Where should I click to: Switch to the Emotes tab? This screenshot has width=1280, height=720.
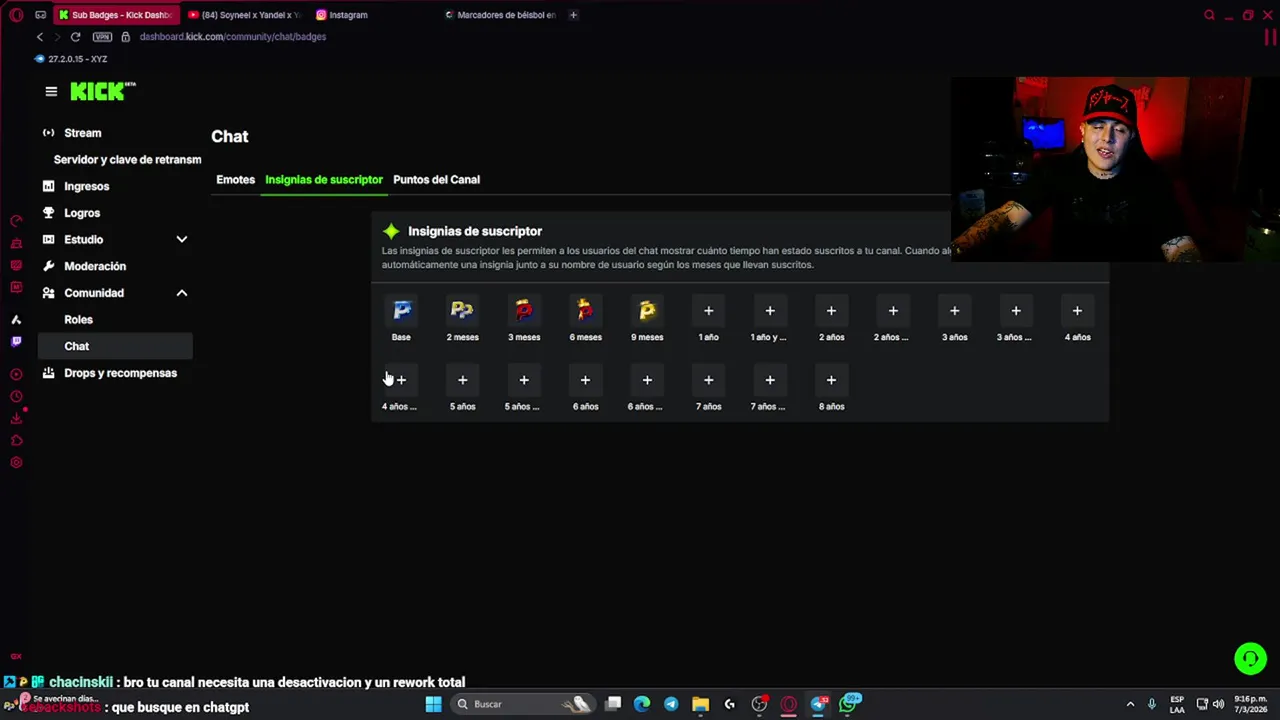point(235,180)
